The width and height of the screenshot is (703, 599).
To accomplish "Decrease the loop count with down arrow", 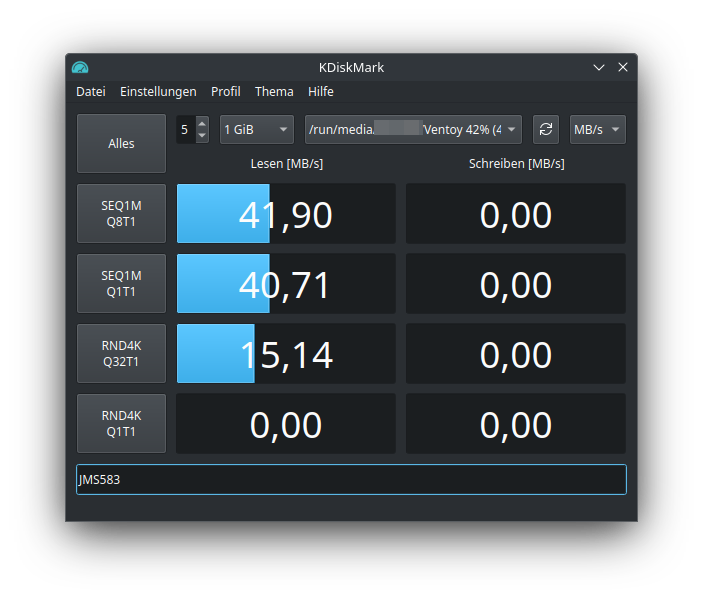I will (x=202, y=136).
